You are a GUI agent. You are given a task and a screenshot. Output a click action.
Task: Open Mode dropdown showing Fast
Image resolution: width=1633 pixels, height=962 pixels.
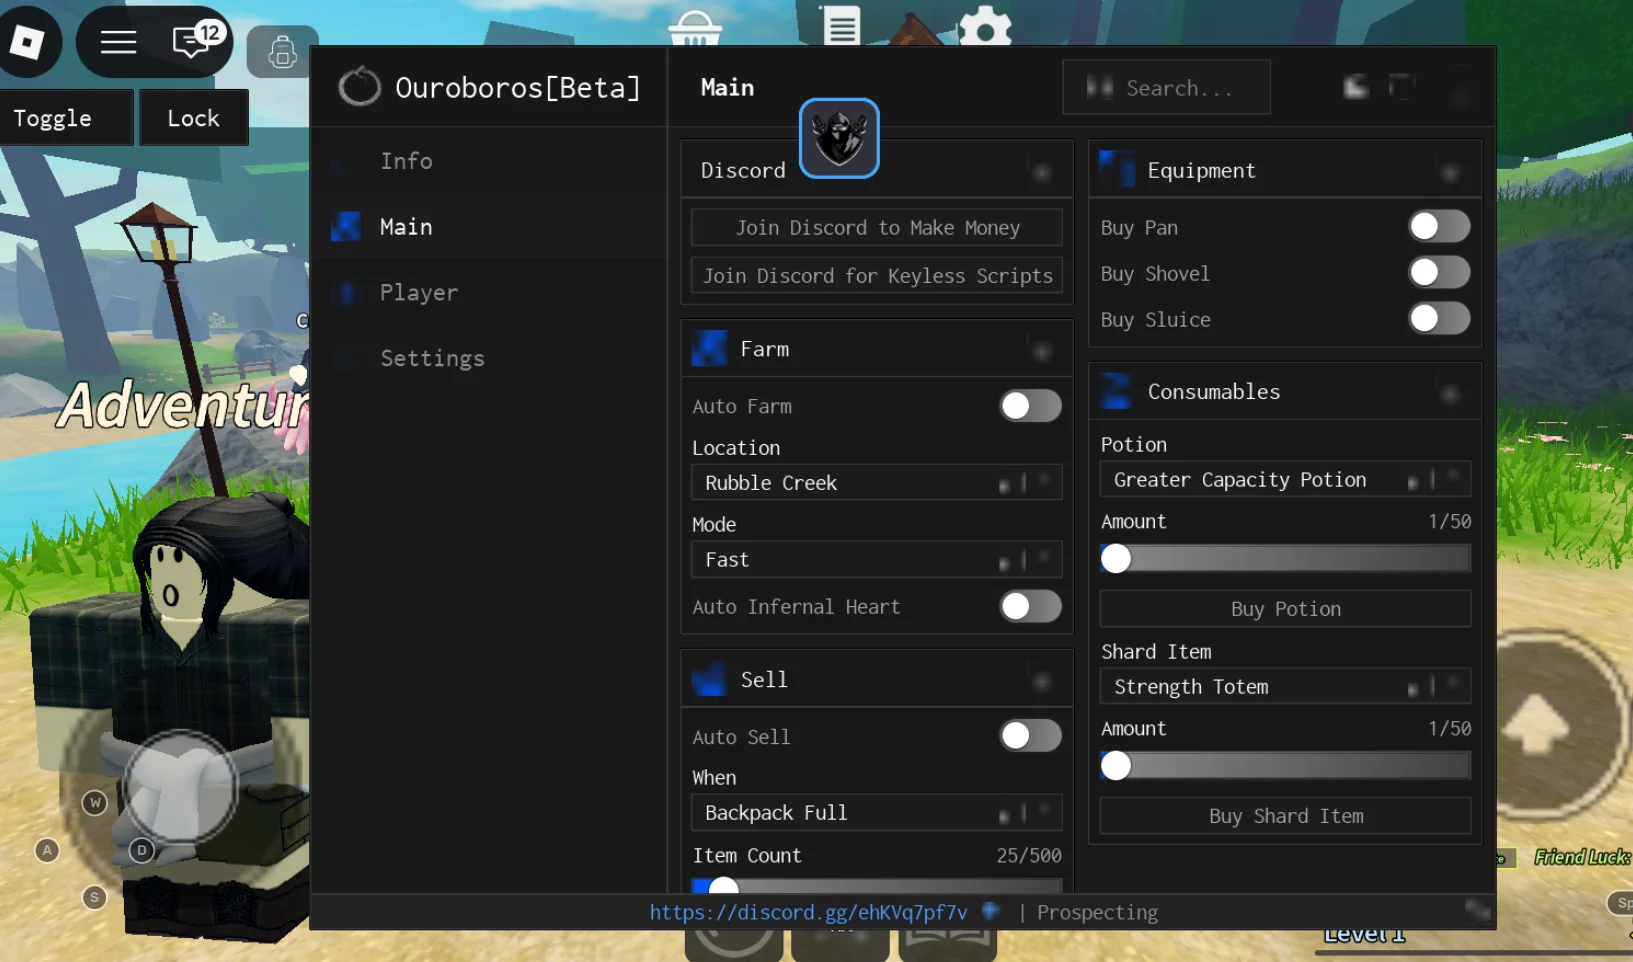pyautogui.click(x=876, y=560)
